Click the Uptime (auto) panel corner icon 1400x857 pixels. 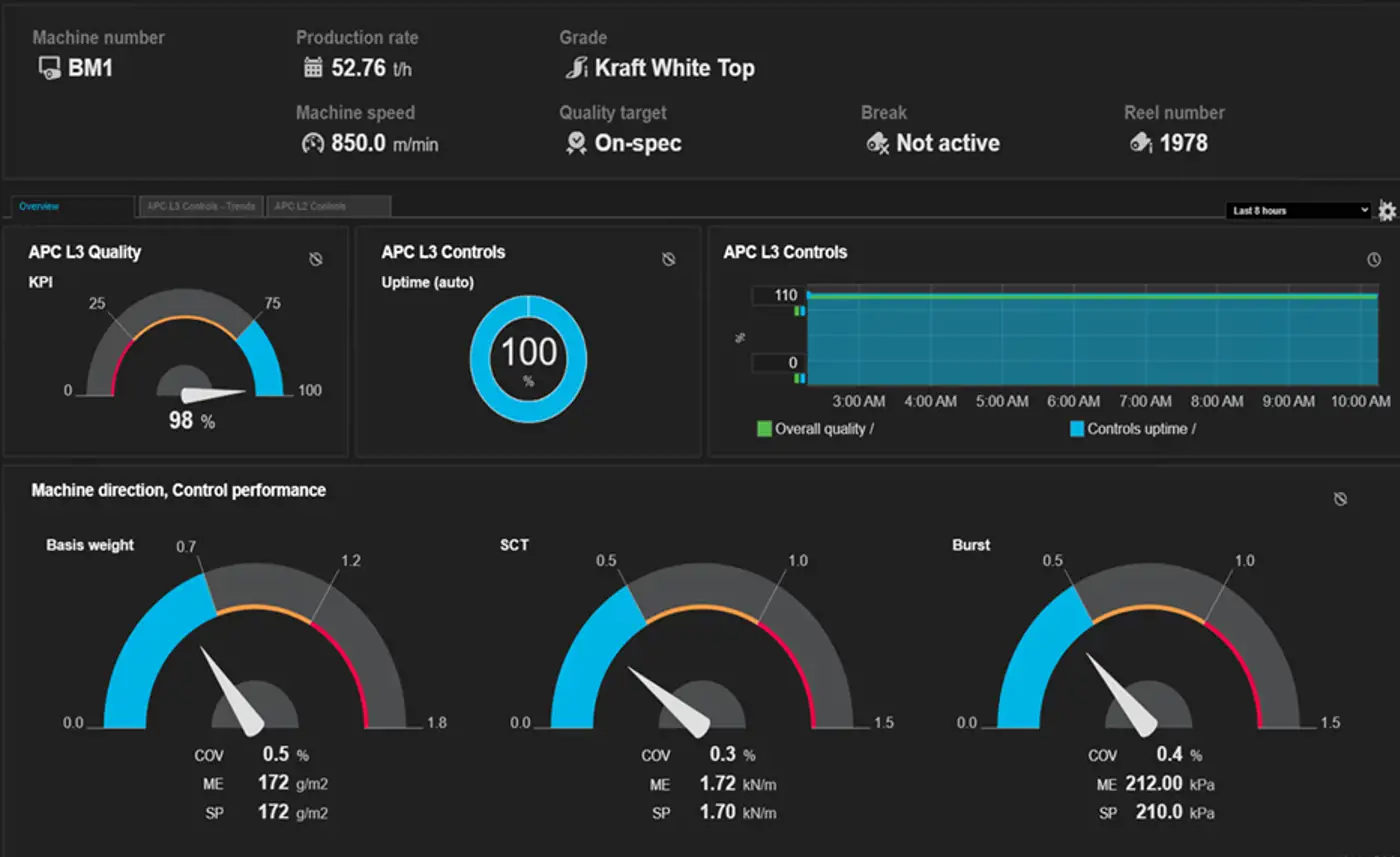click(669, 260)
